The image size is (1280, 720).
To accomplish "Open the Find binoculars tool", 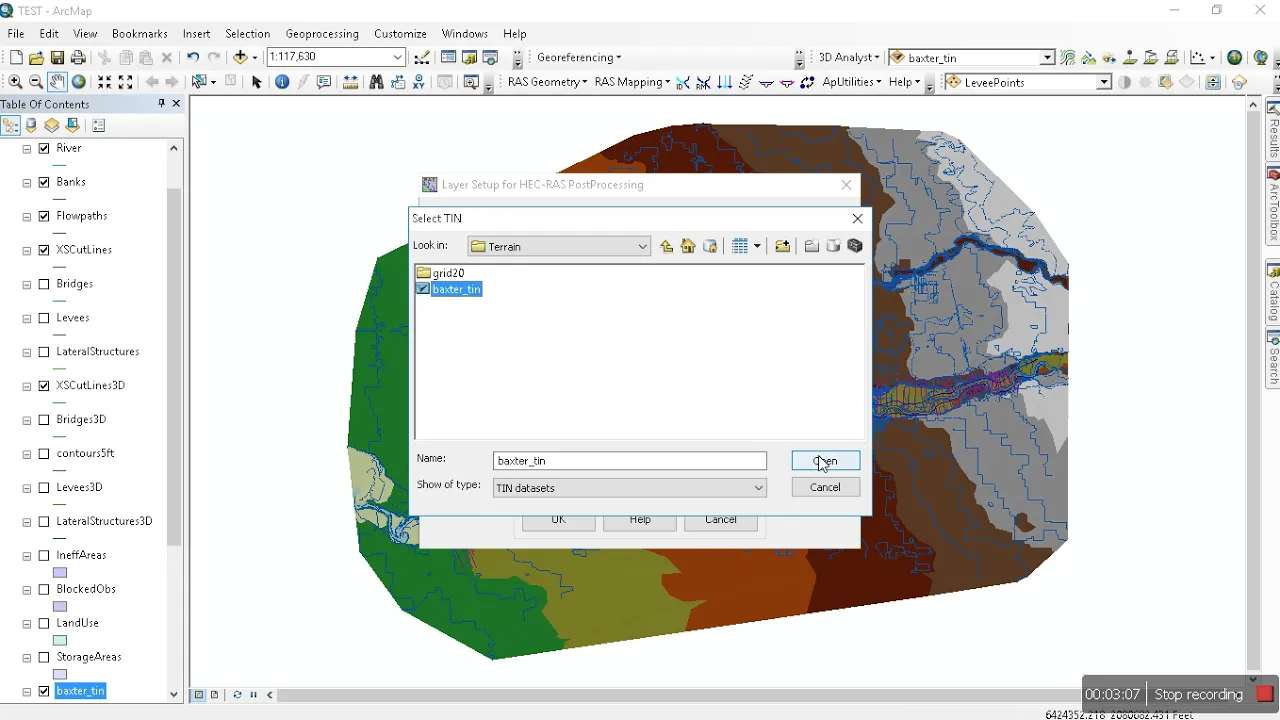I will click(x=376, y=82).
